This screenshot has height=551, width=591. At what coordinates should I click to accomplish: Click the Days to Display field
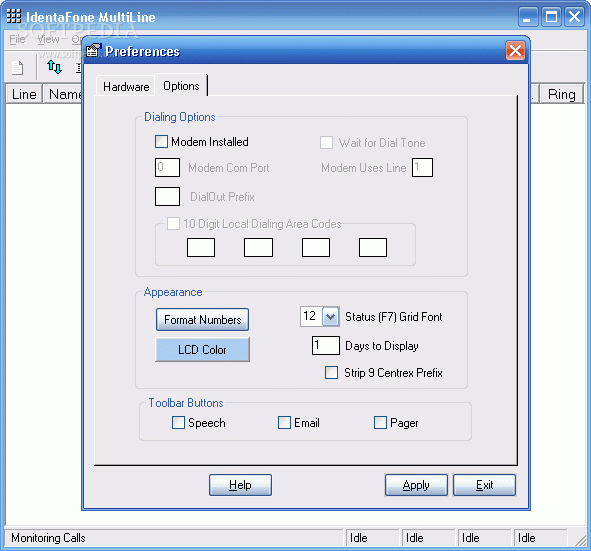326,345
